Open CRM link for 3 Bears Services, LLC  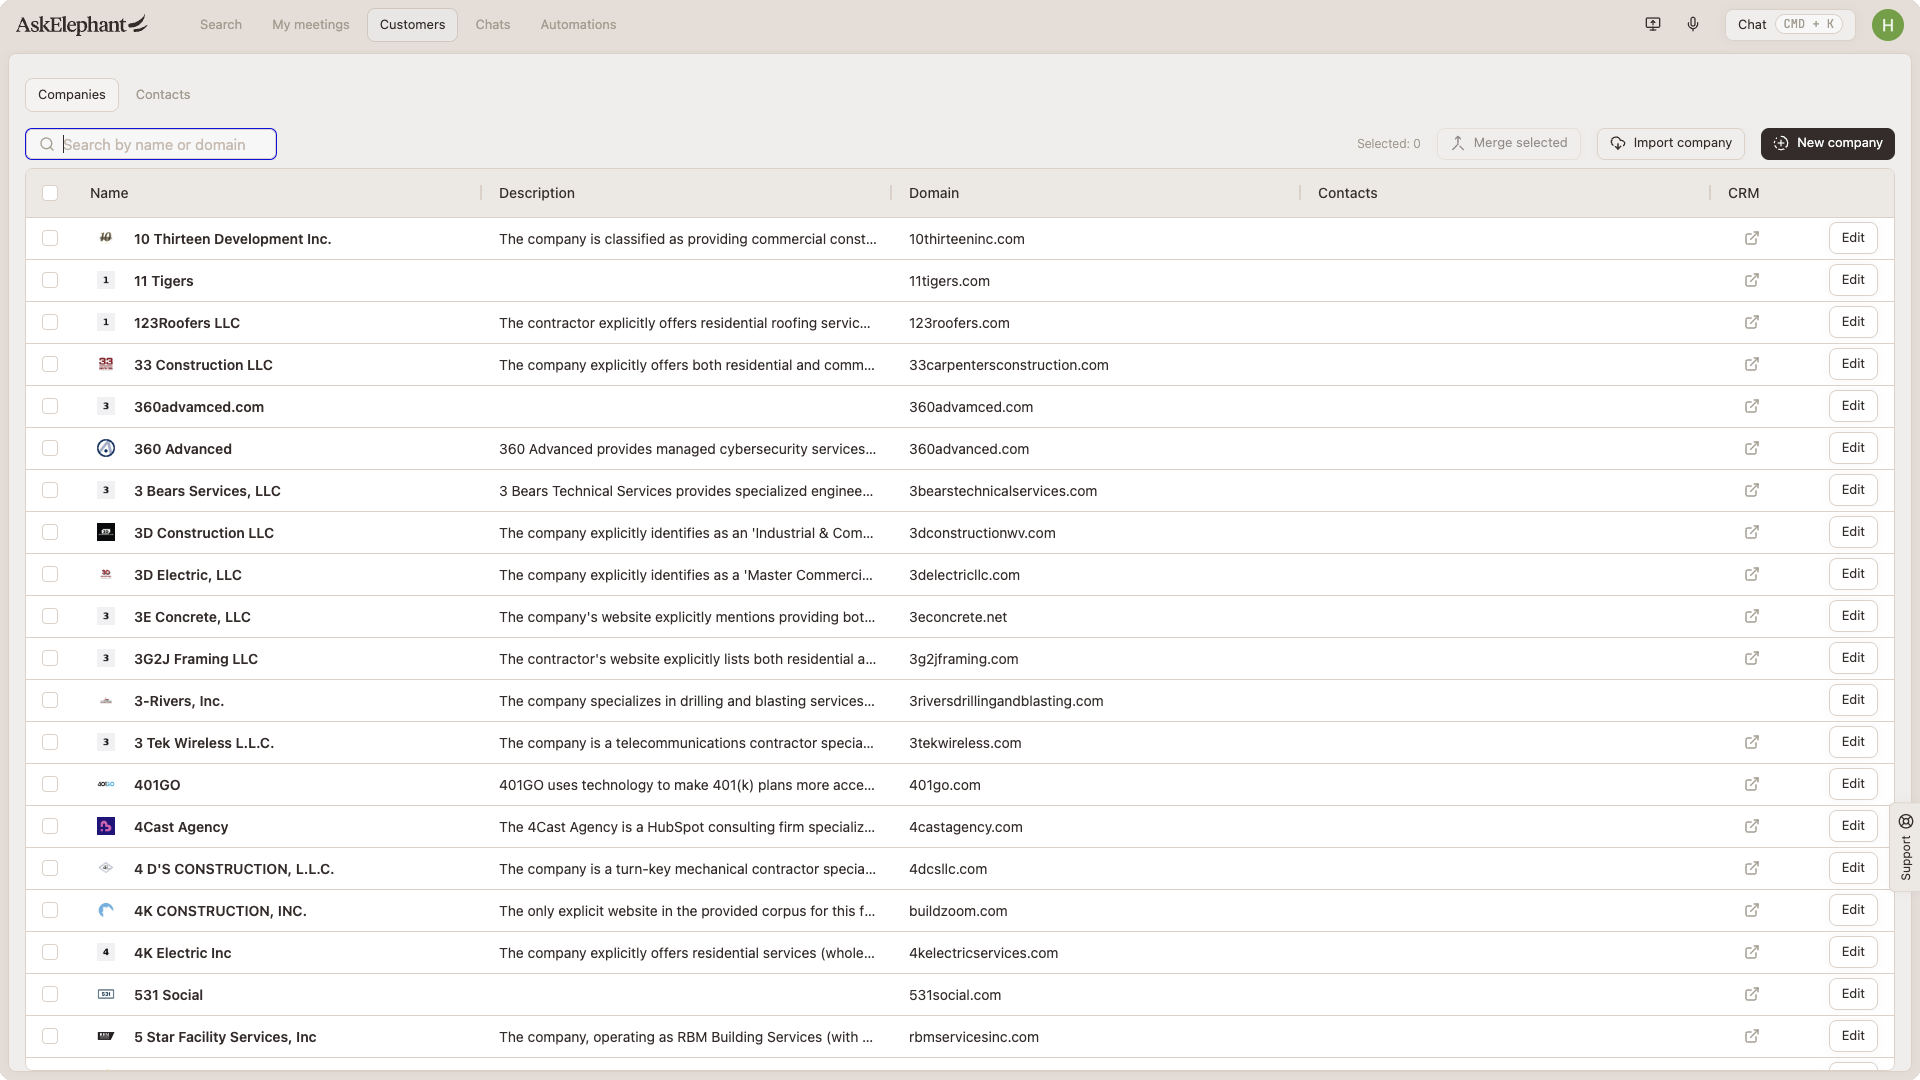pos(1752,490)
